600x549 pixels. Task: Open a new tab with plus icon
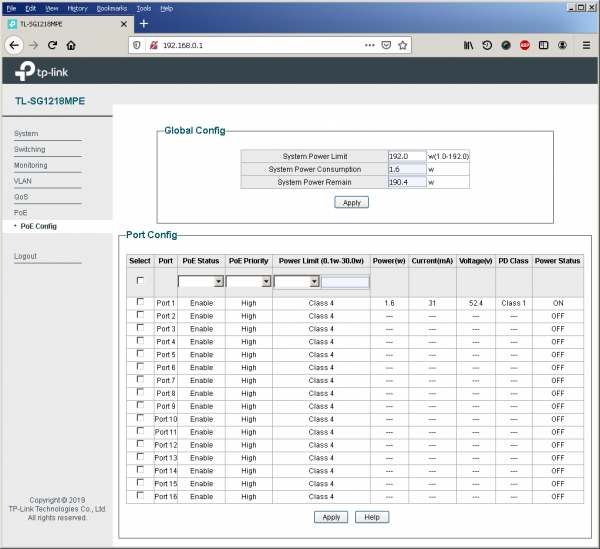coord(144,23)
